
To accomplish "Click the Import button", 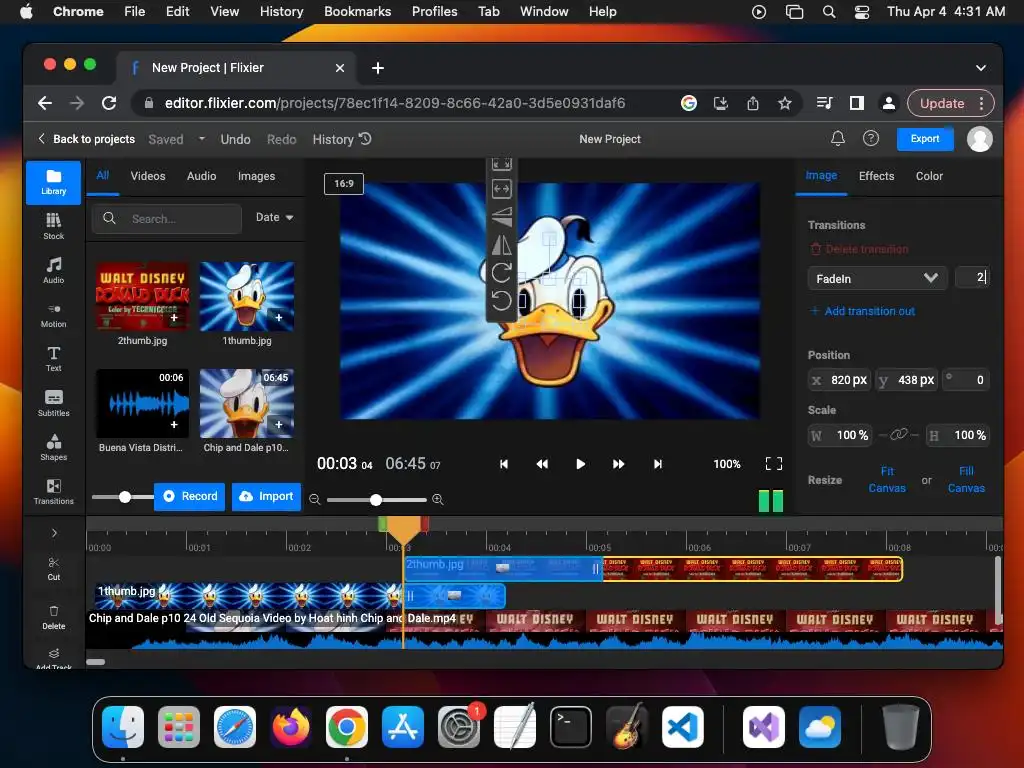I will (x=266, y=496).
